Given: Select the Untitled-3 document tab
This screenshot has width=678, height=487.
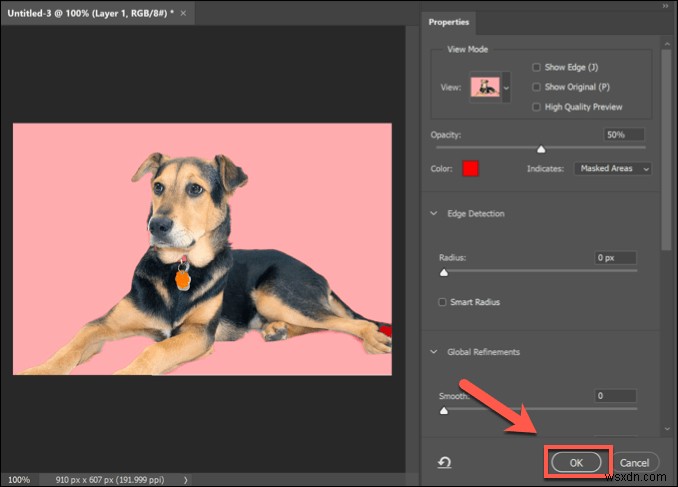Looking at the screenshot, I should pos(90,13).
